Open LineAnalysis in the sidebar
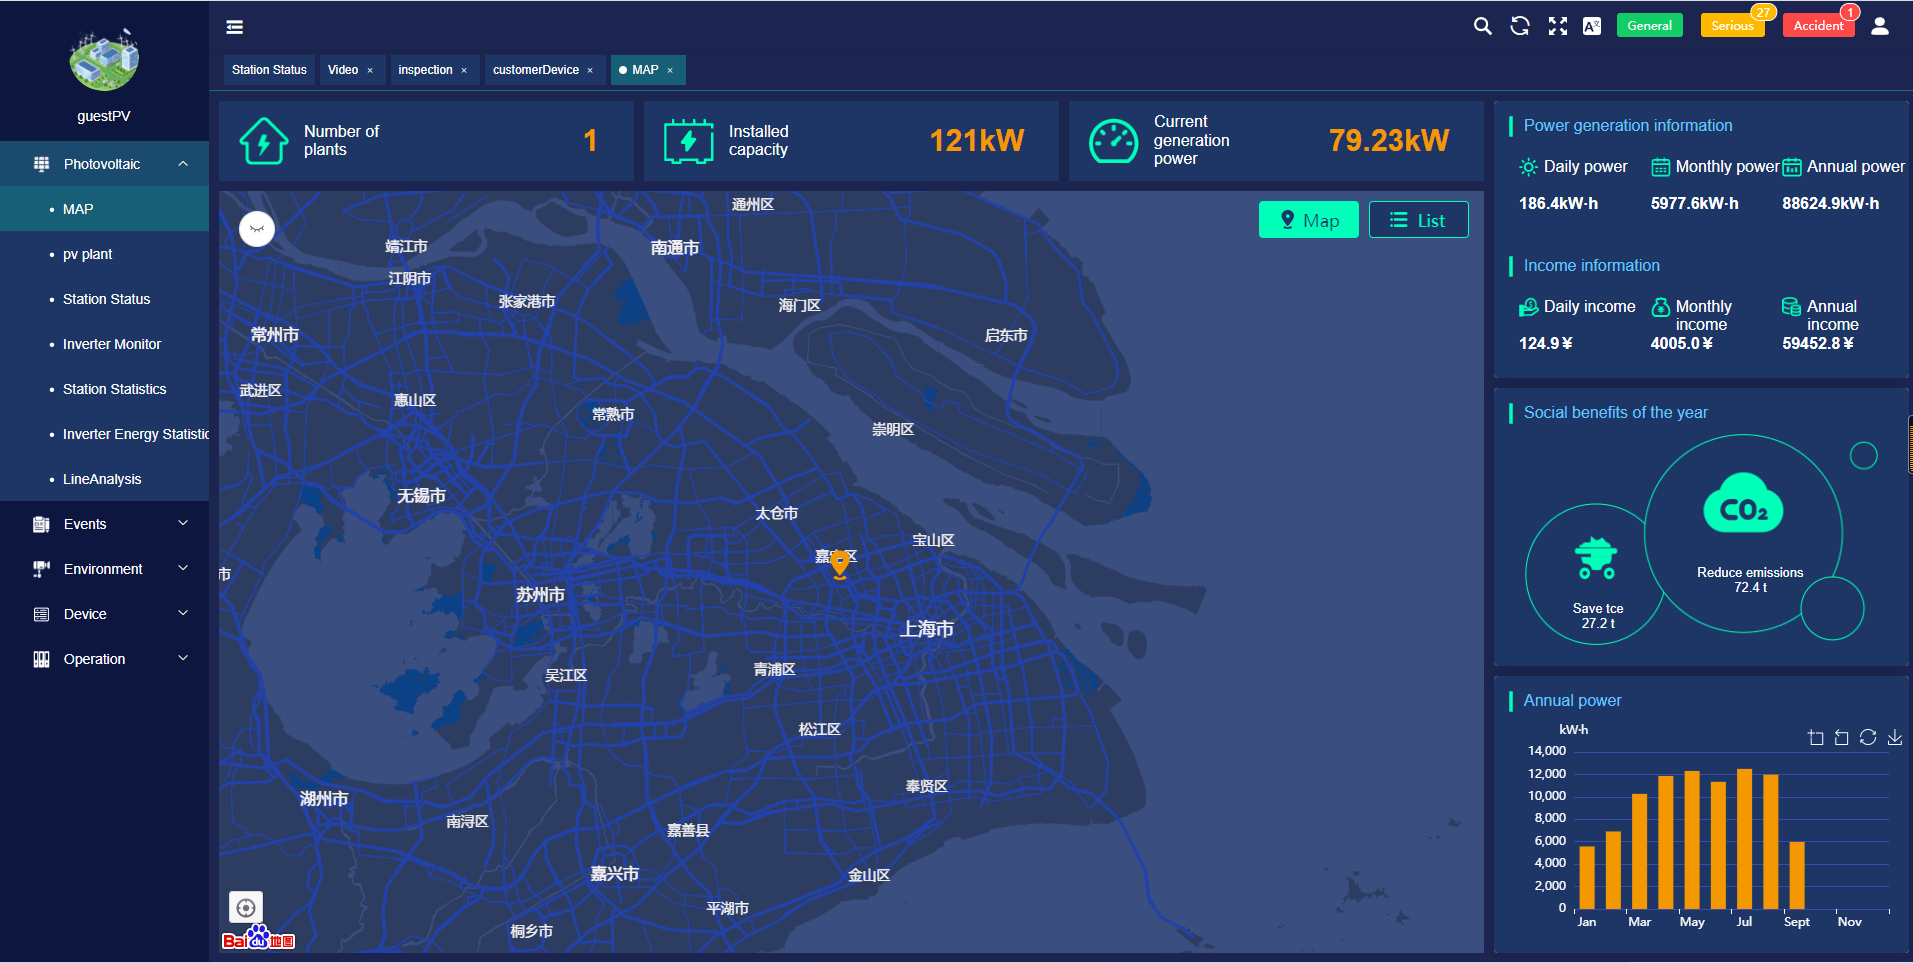Image resolution: width=1913 pixels, height=963 pixels. (104, 479)
